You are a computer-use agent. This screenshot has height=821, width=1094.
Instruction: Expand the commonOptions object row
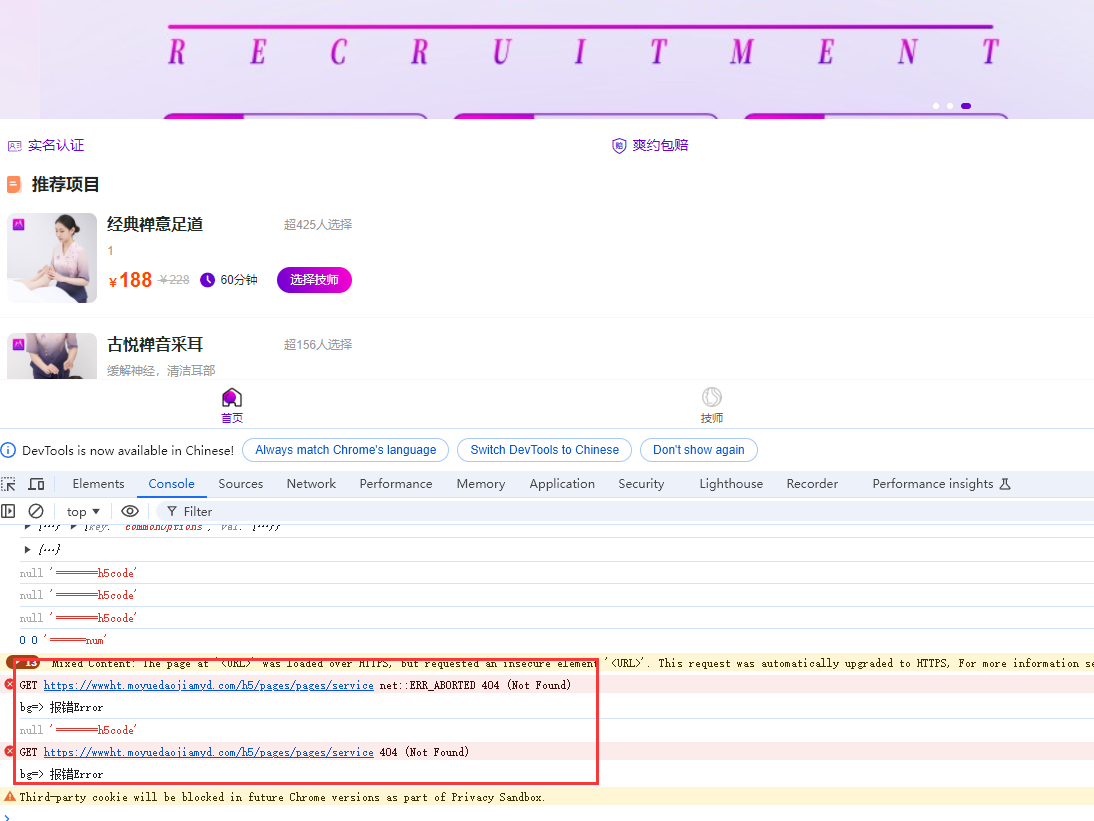[x=73, y=527]
